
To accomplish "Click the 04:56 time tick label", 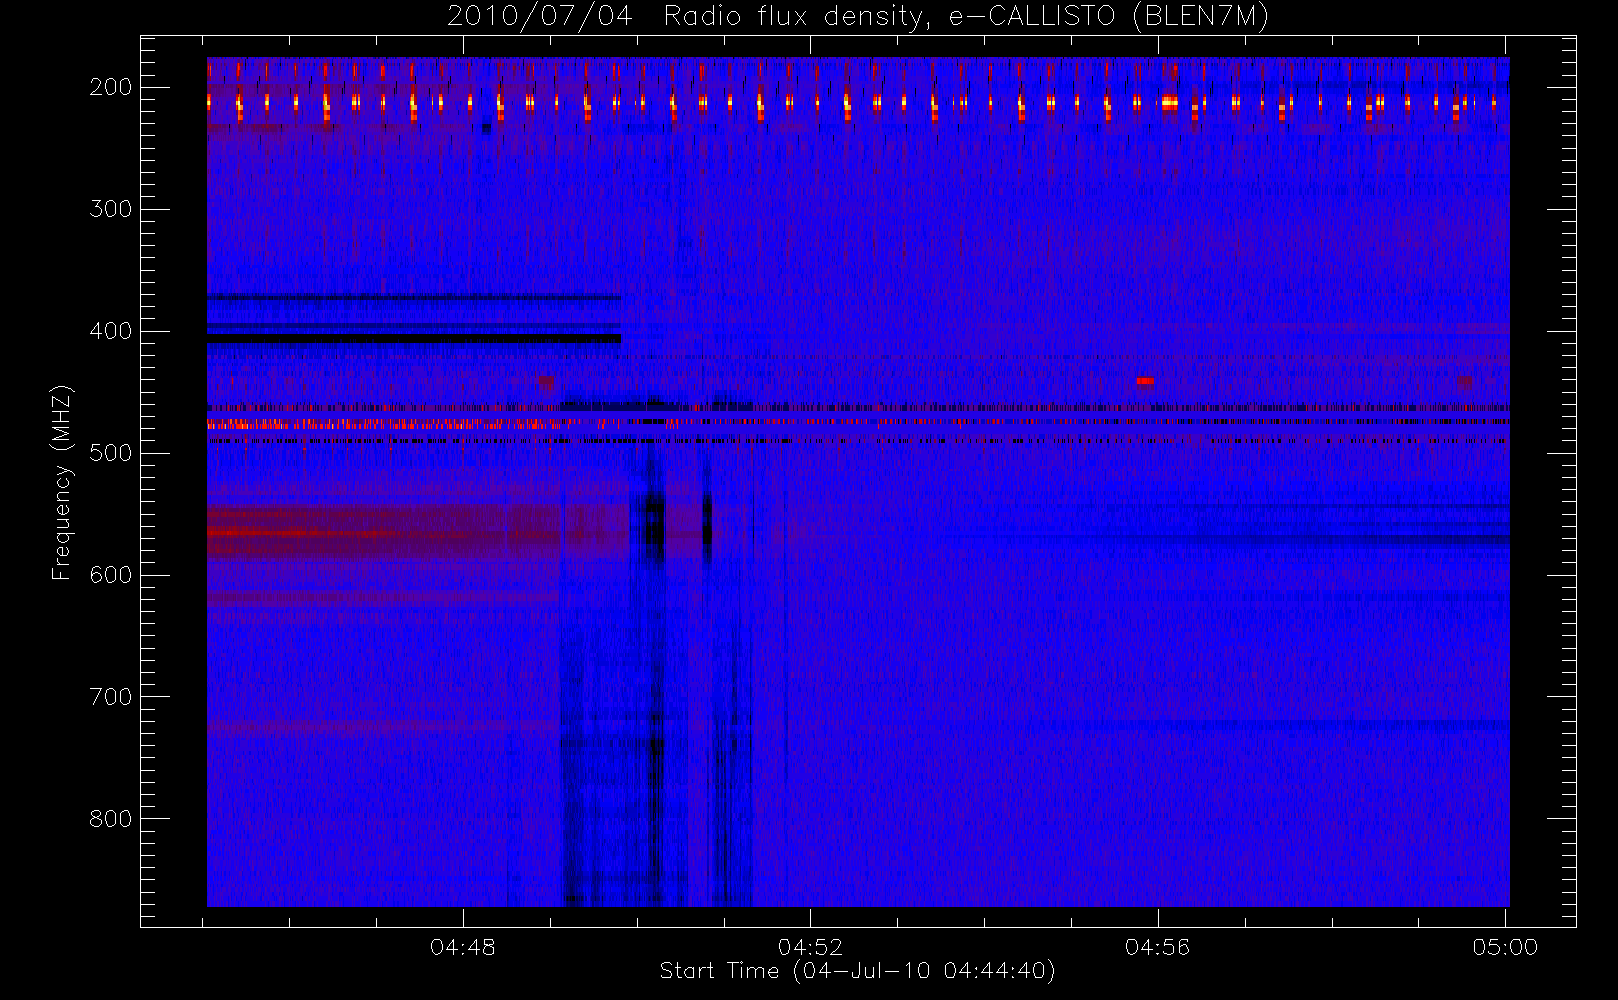I will click(x=1157, y=947).
